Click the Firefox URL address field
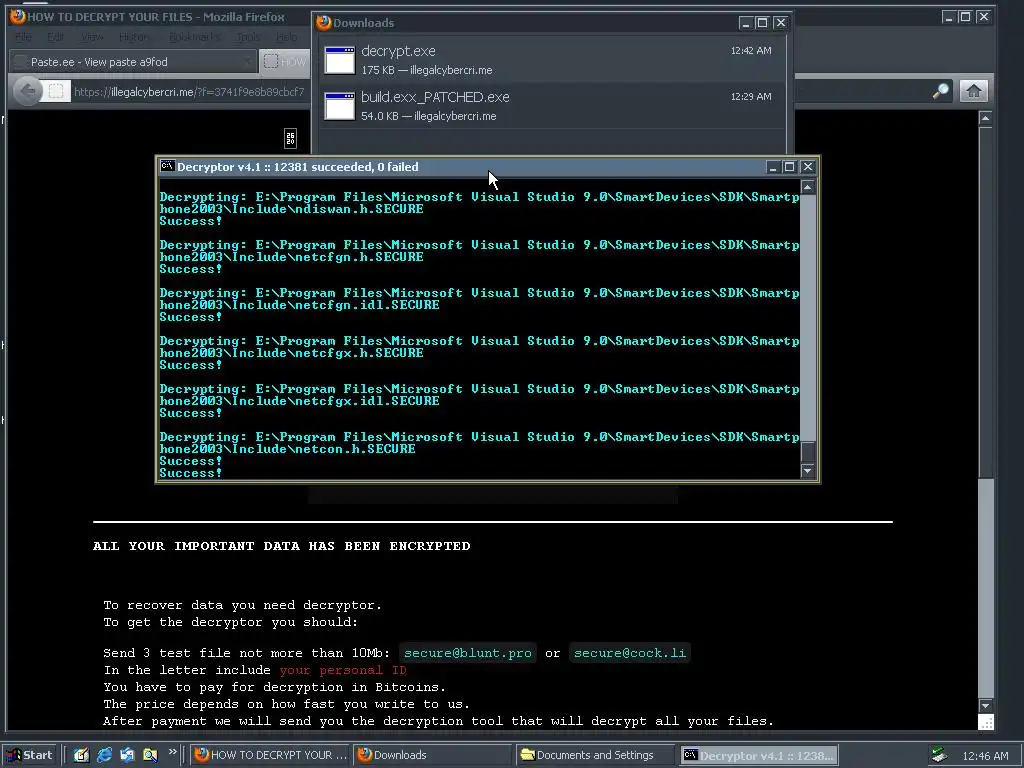This screenshot has height=768, width=1024. point(189,92)
